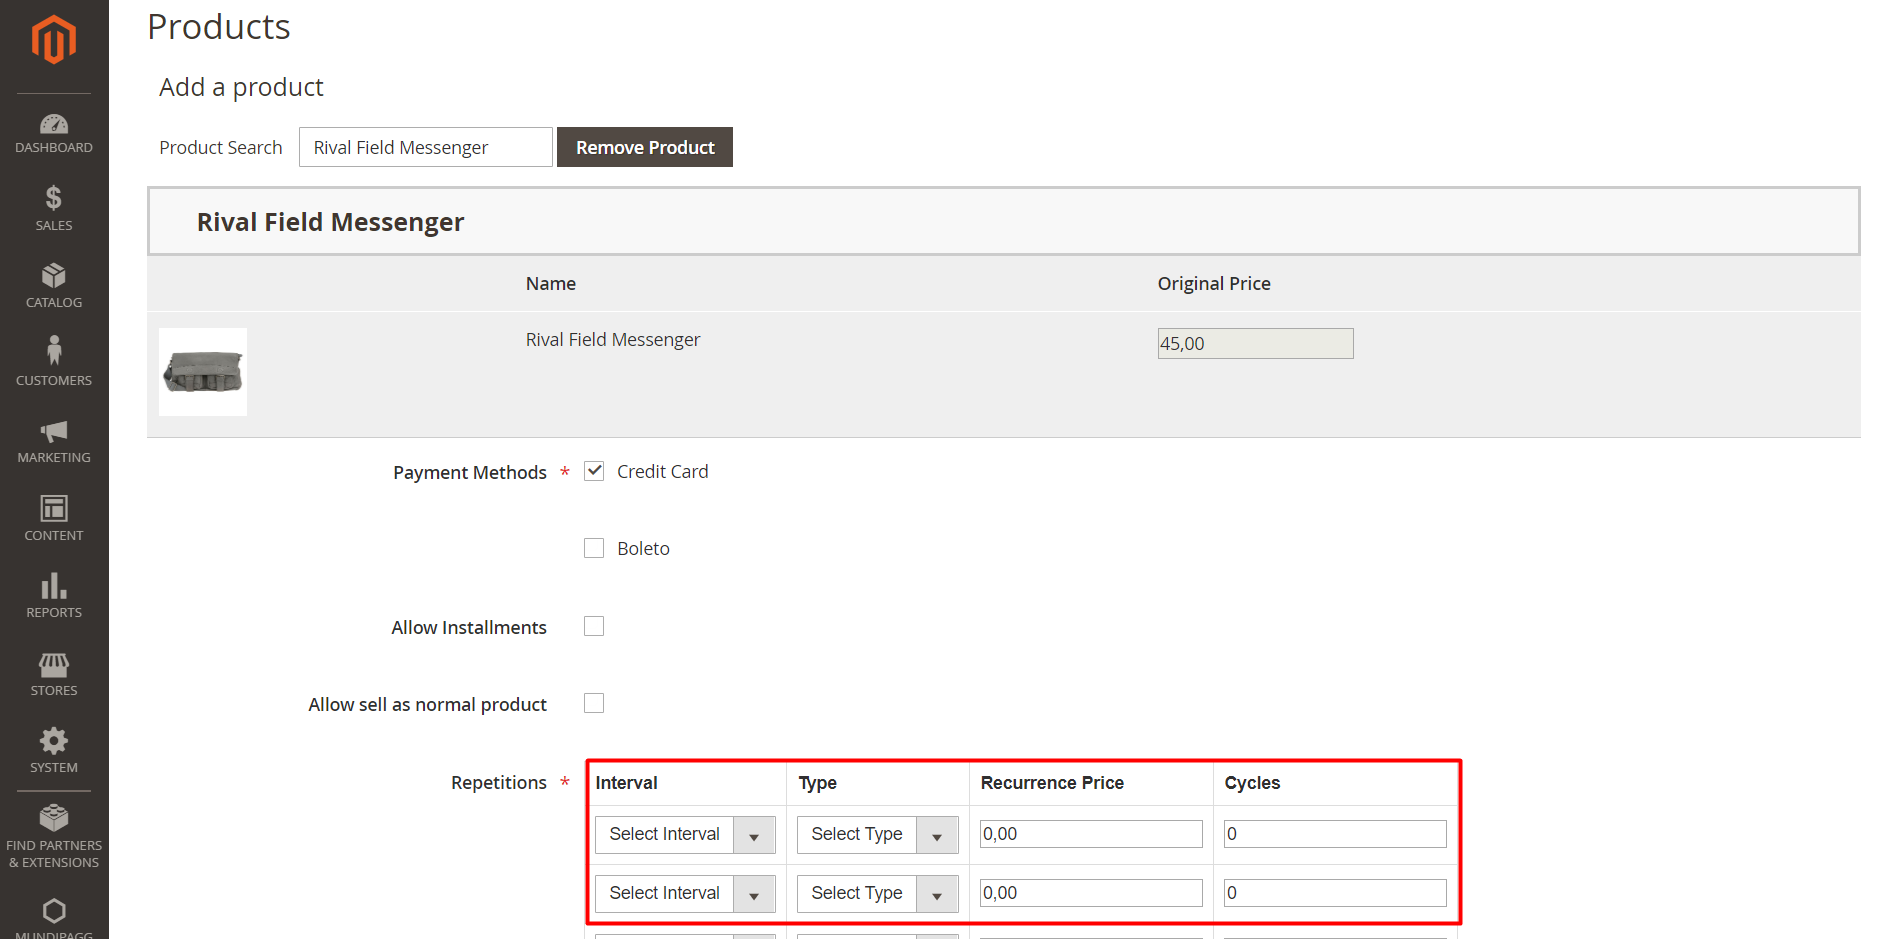Click the Original Price column header

(1214, 284)
